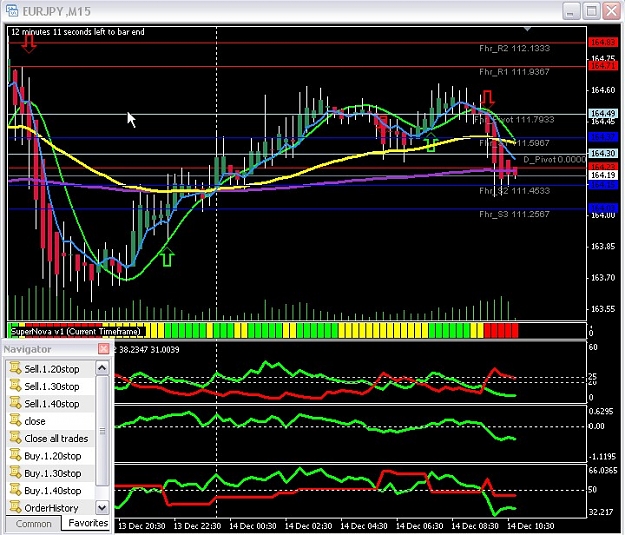Click the Fhr_R2 112.1333 label

click(514, 48)
